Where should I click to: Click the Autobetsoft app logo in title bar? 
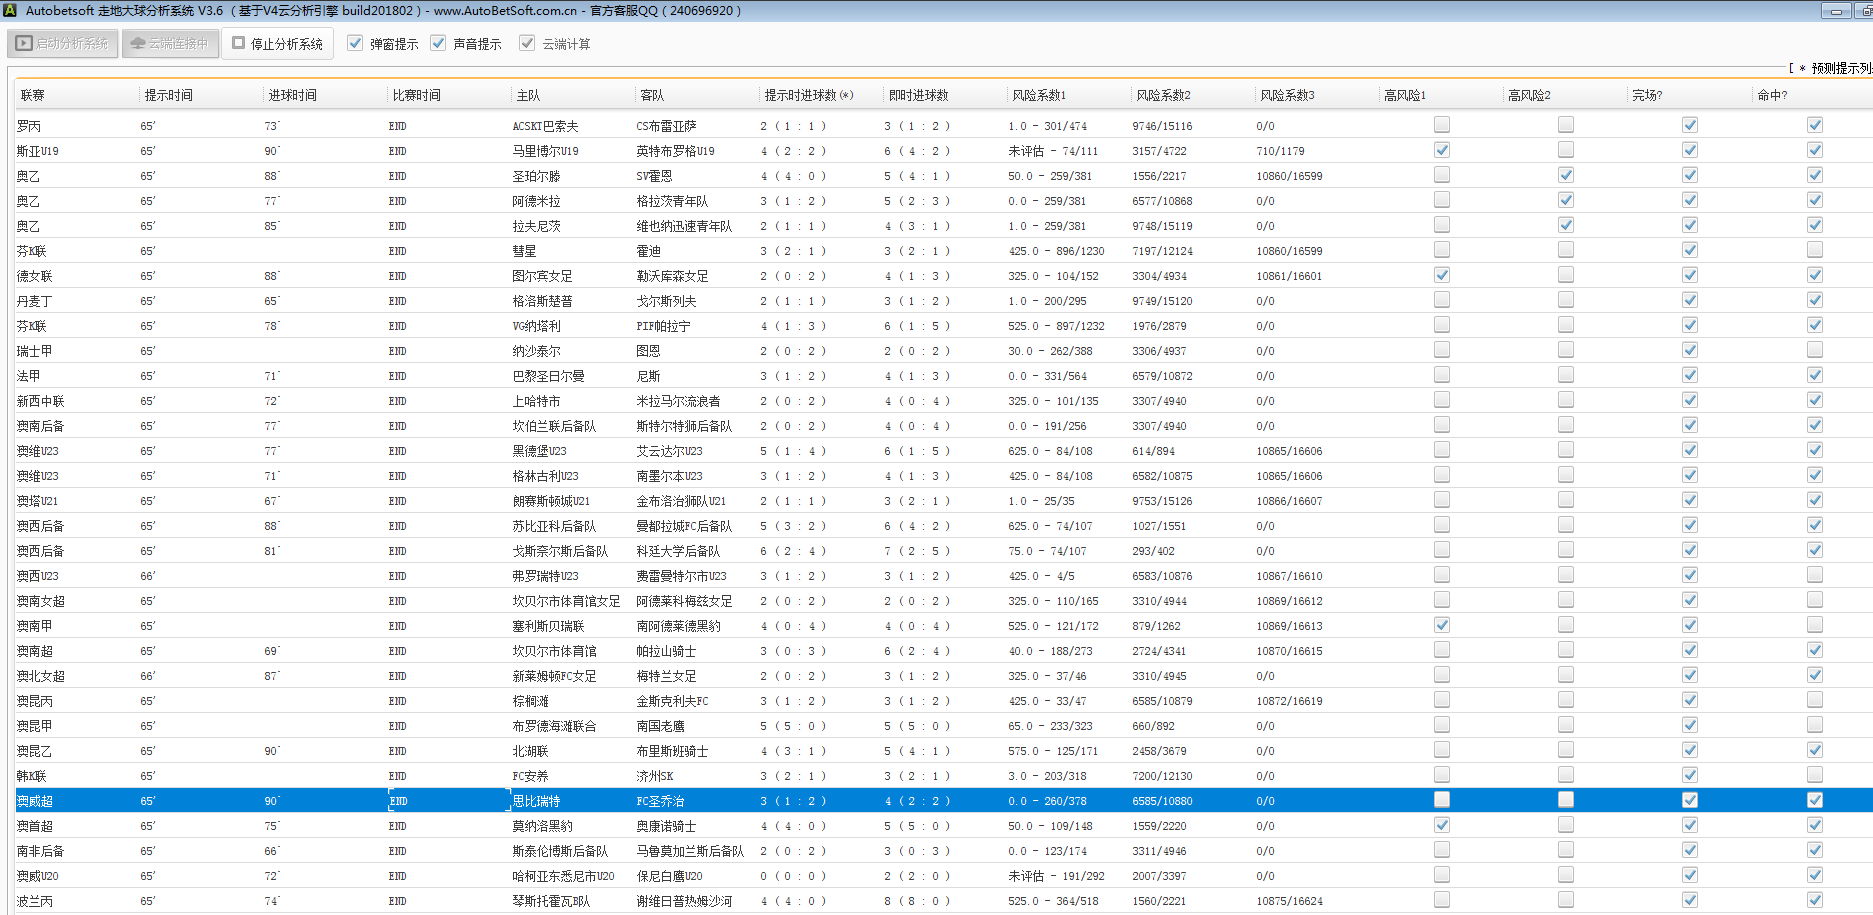pyautogui.click(x=11, y=11)
